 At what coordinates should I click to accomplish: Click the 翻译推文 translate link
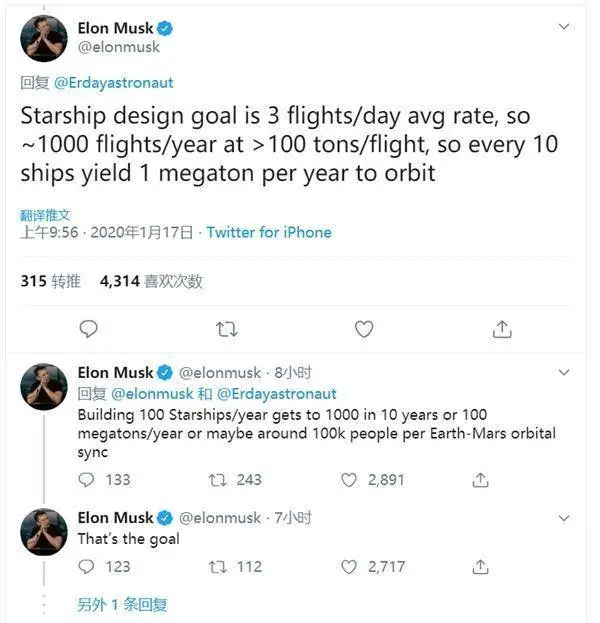(x=45, y=215)
